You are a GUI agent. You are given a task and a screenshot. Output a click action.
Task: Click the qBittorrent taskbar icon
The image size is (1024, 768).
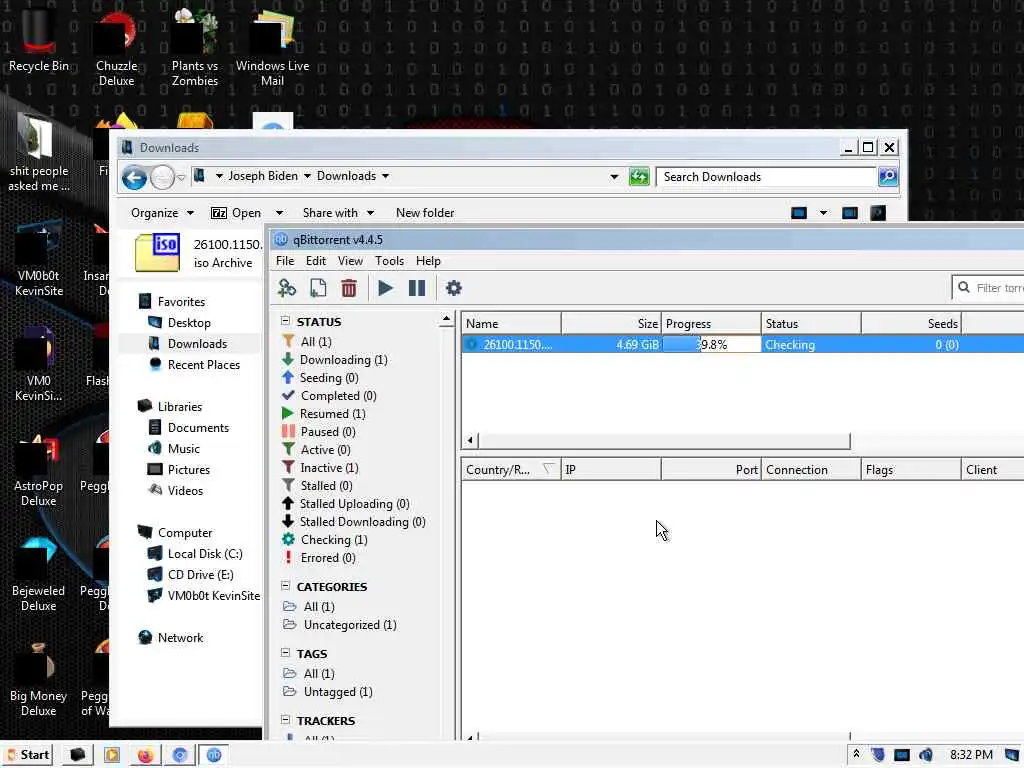214,755
